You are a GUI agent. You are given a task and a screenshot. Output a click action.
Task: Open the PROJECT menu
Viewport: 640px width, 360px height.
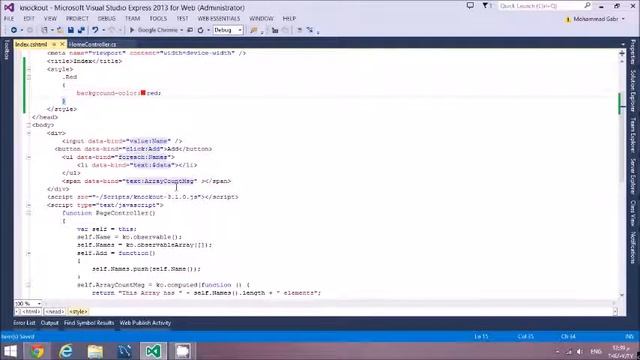point(77,19)
